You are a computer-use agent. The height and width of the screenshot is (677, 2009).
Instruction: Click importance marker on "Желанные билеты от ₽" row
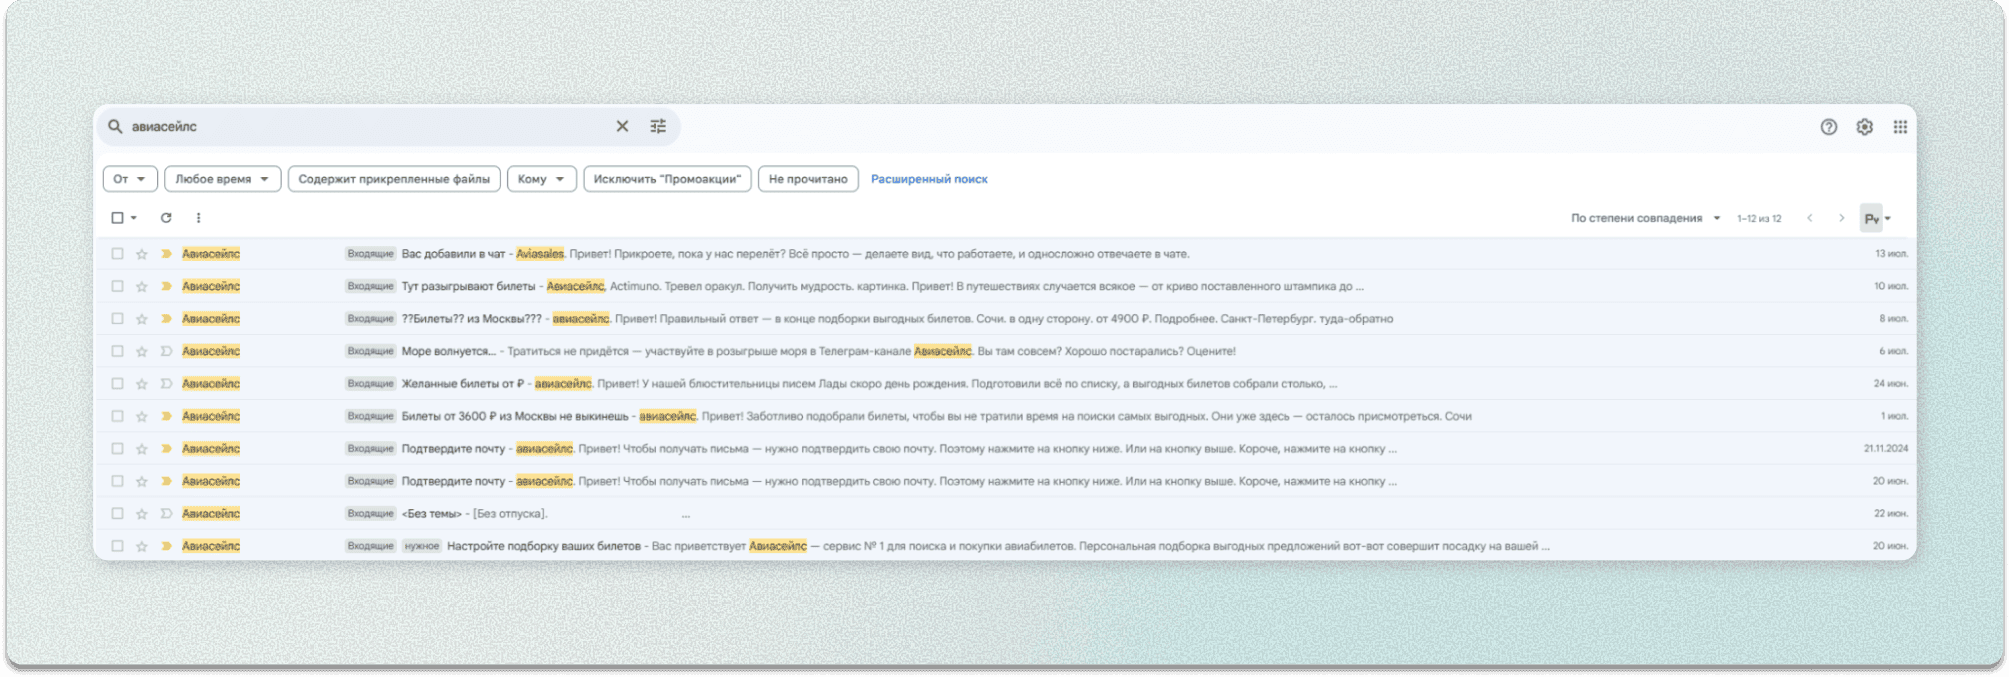coord(166,384)
